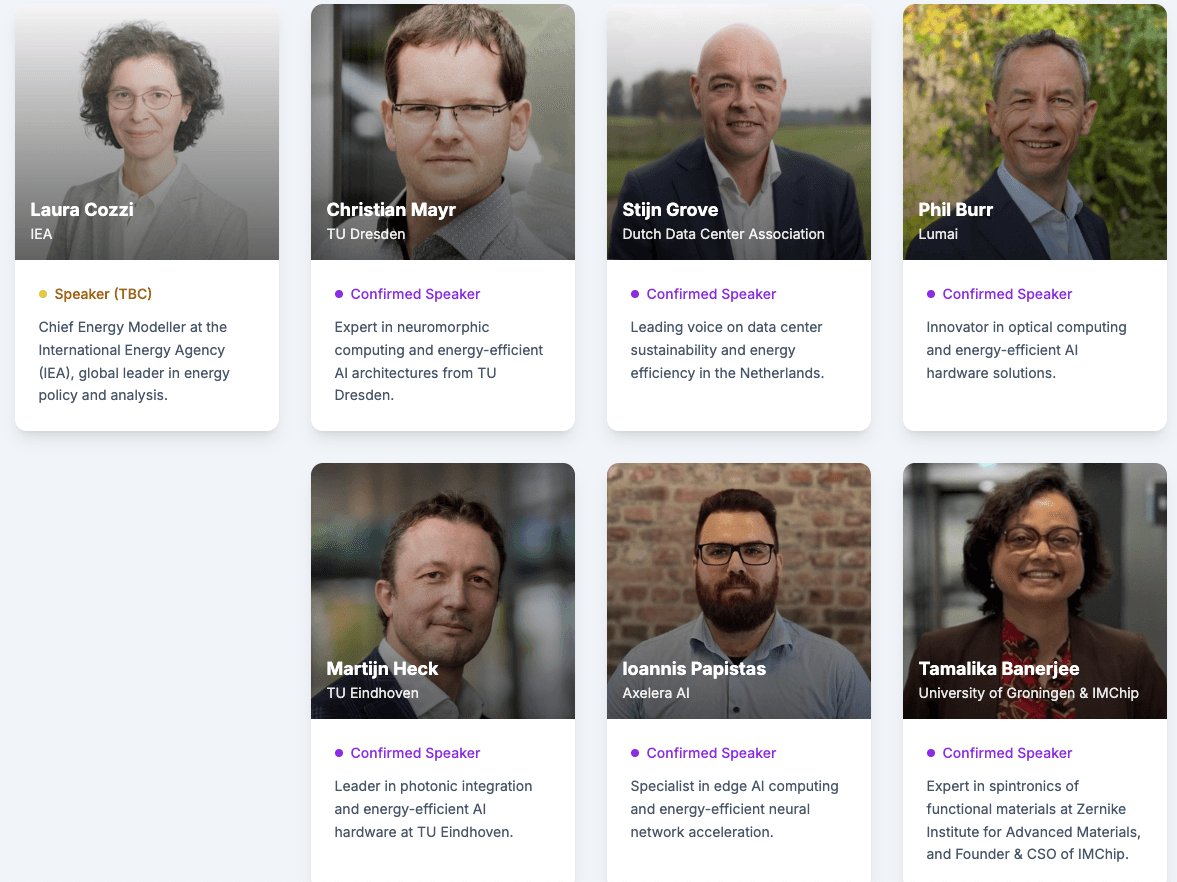Select Stijn Grove's portrait image
This screenshot has width=1177, height=882.
[x=739, y=132]
